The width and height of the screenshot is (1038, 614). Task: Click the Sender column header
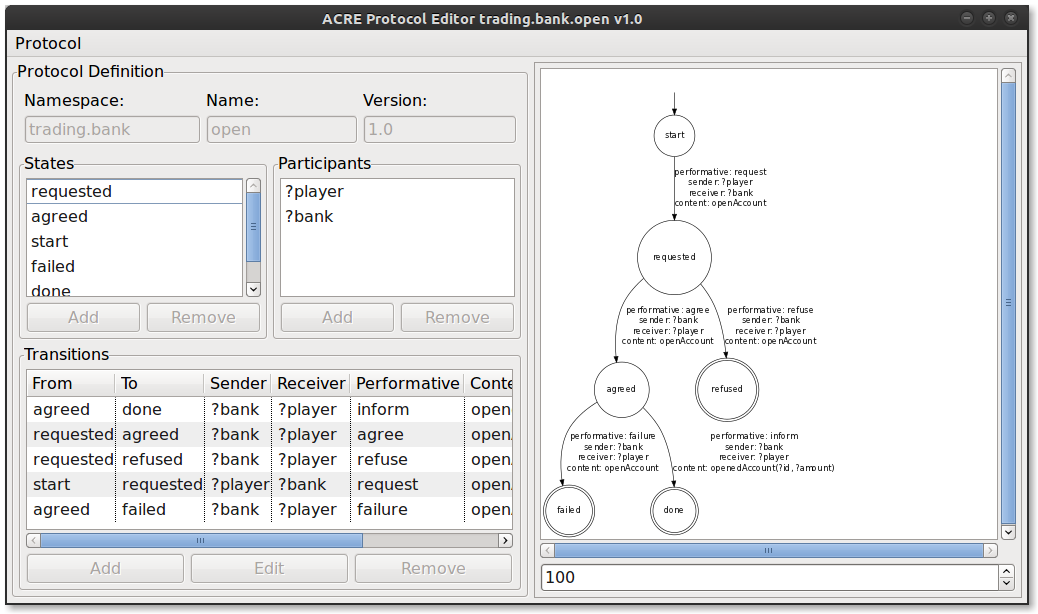pyautogui.click(x=238, y=384)
